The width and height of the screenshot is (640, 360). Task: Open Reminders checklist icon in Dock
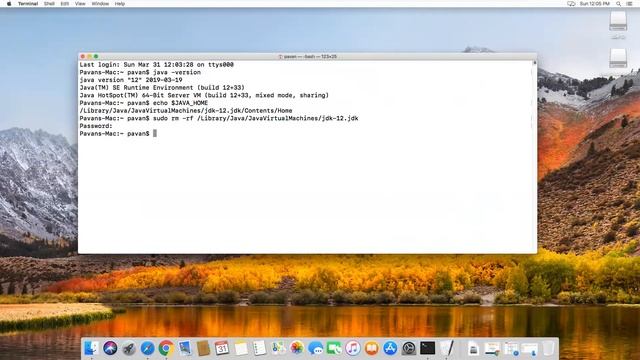pos(260,348)
